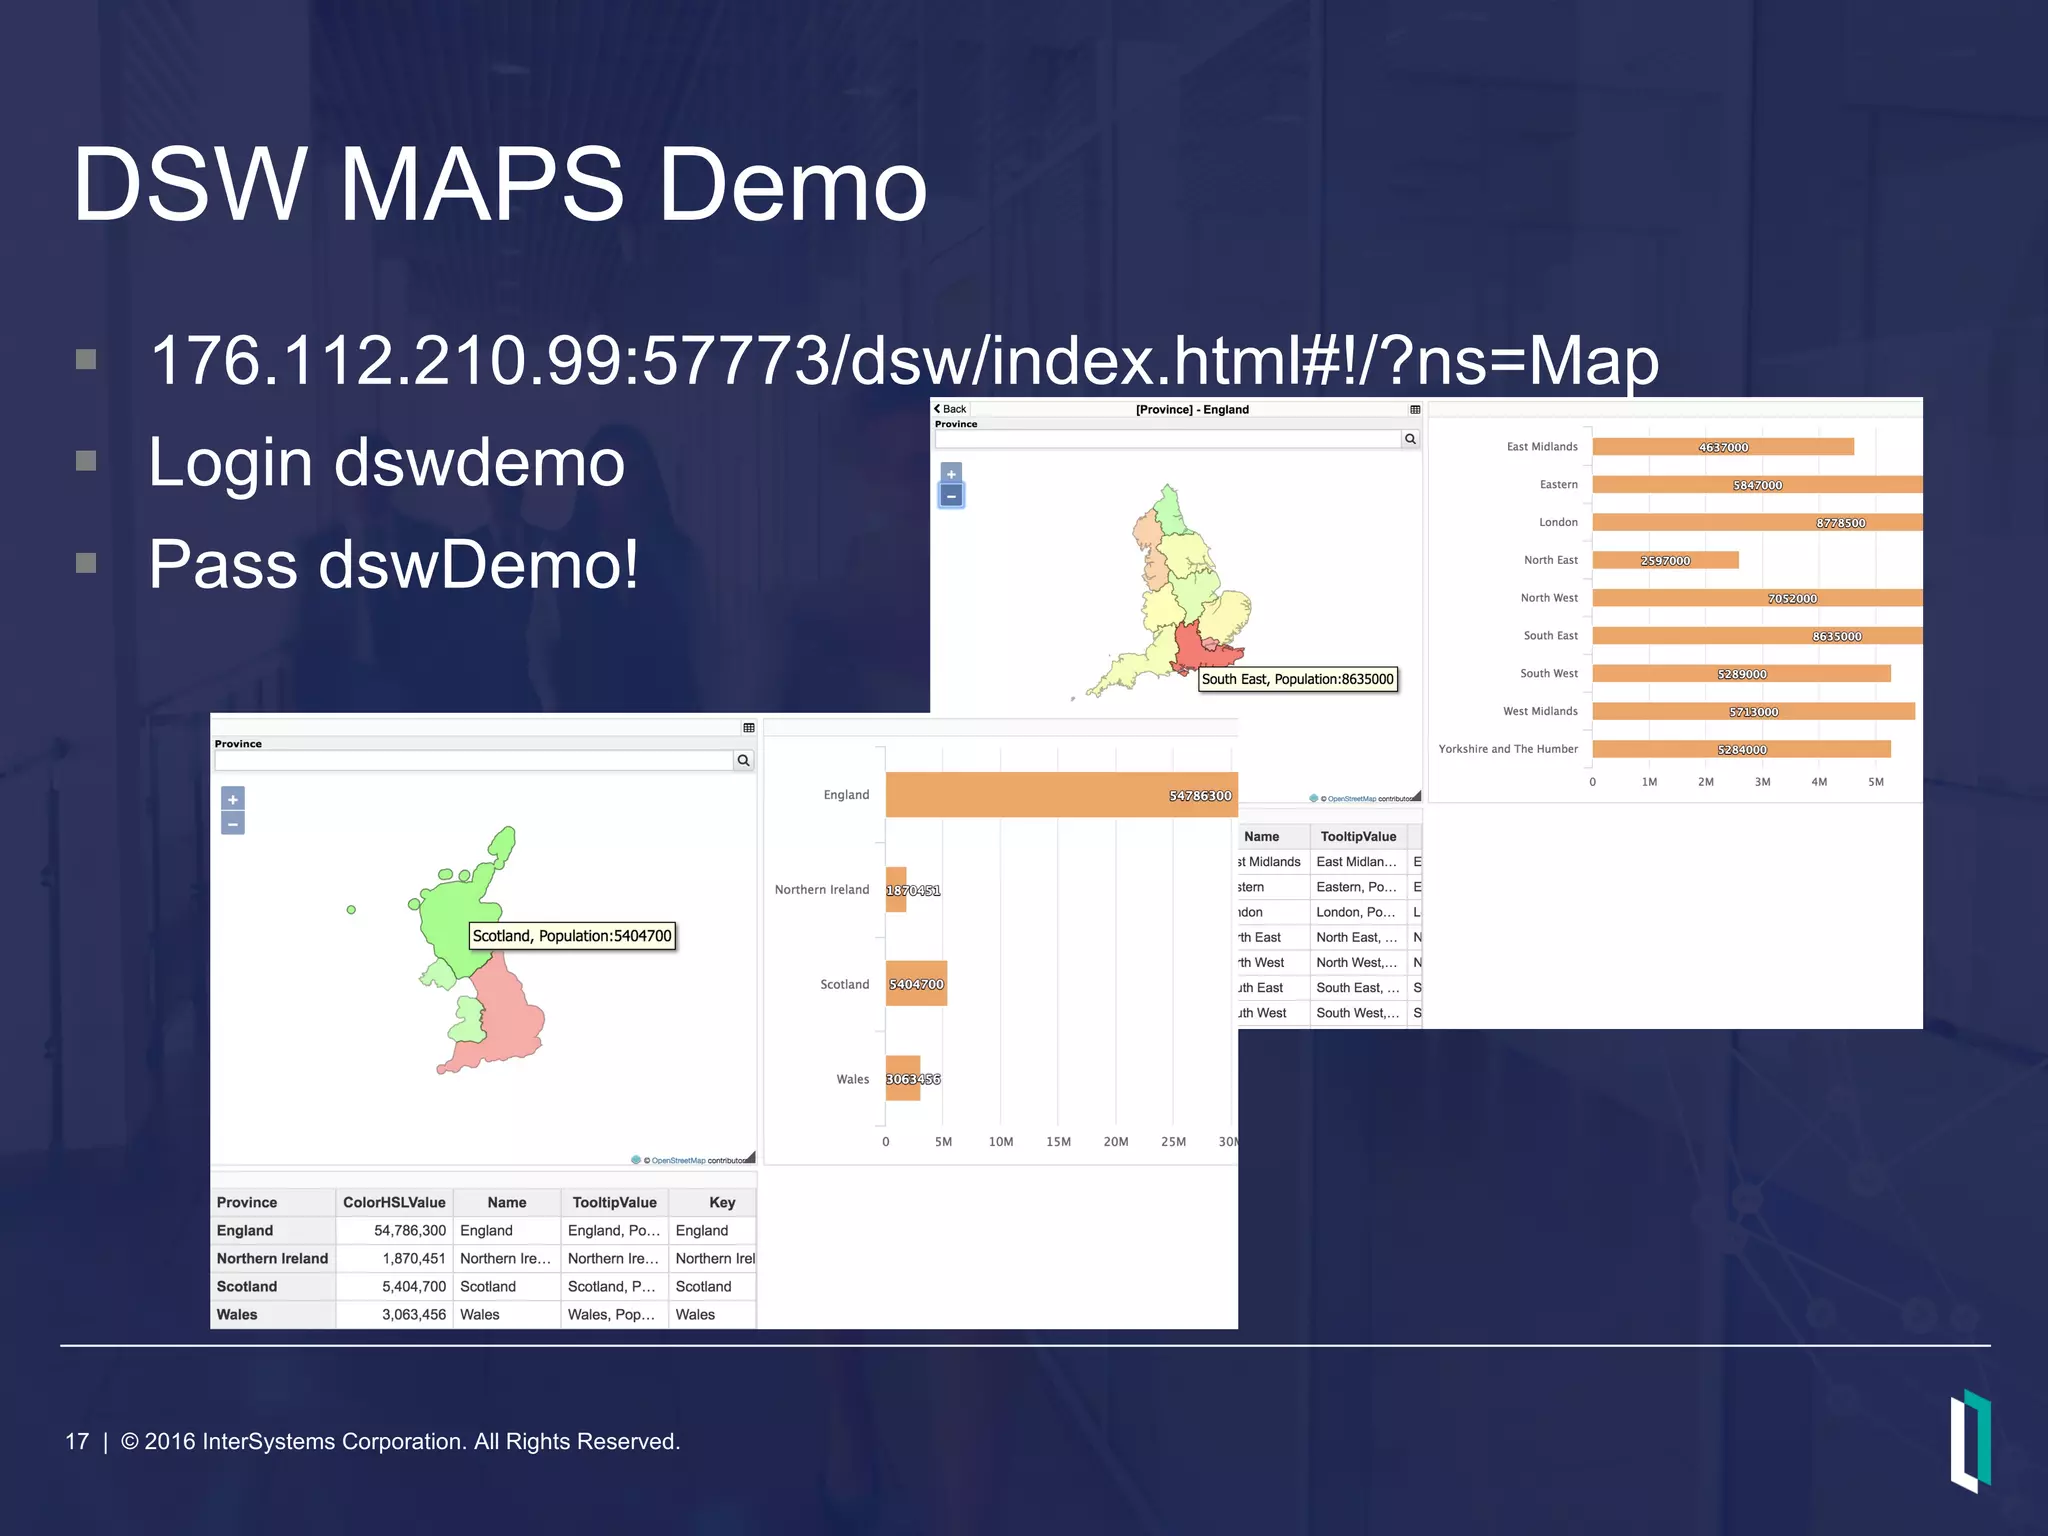The image size is (2048, 1536).
Task: Click the Province filter field in UK widget
Action: (474, 761)
